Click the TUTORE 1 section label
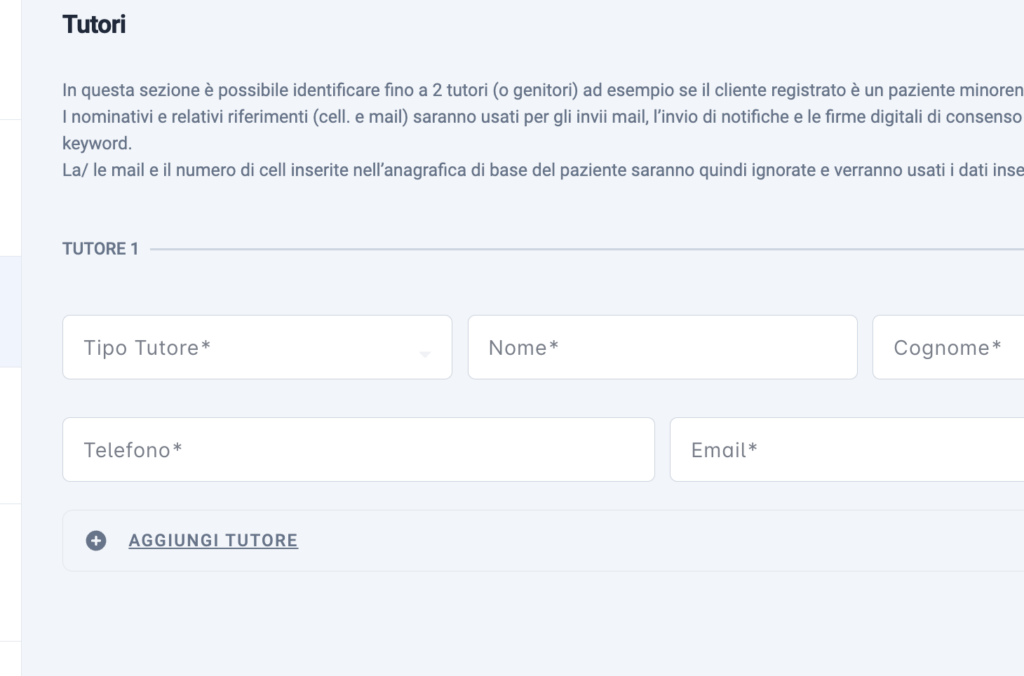1024x676 pixels. [x=101, y=249]
